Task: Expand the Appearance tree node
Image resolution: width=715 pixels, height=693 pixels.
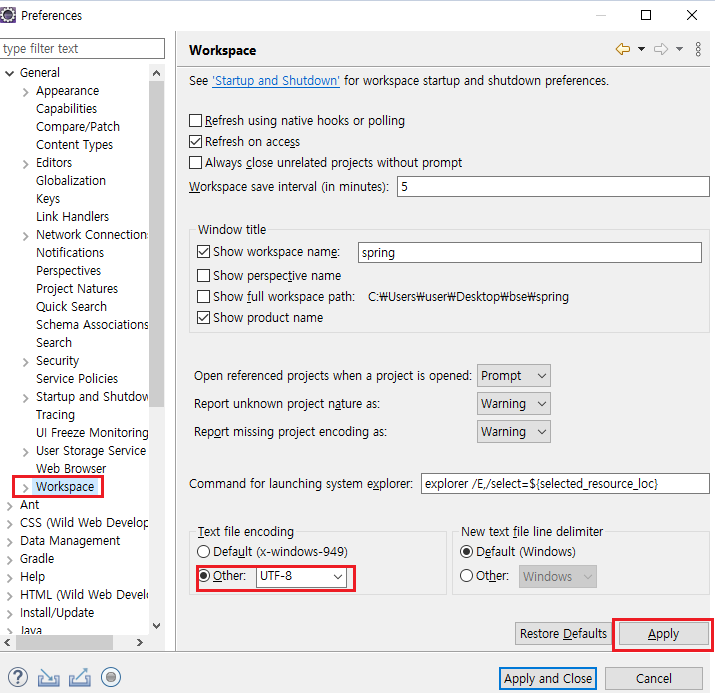Action: point(26,92)
